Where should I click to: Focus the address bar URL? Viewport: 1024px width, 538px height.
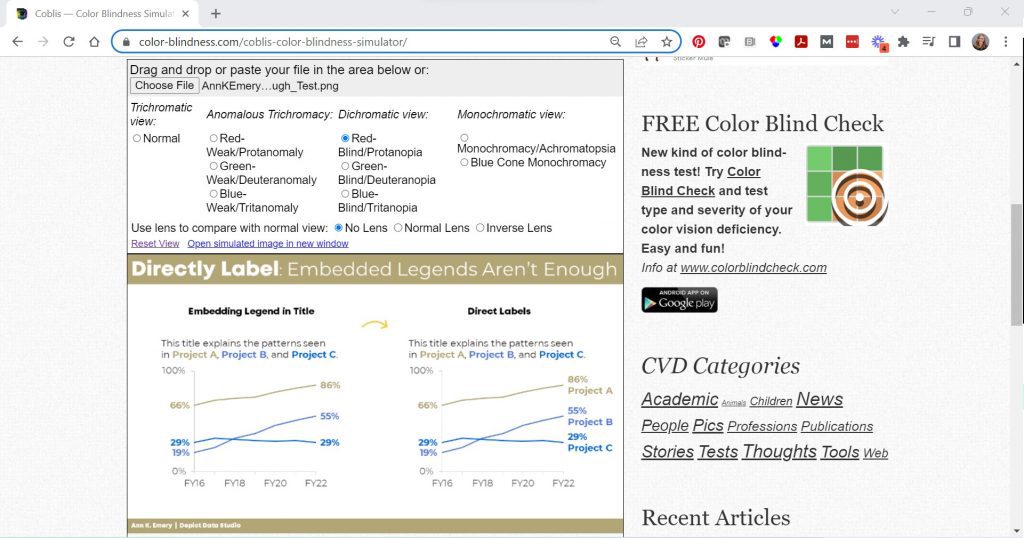(x=272, y=42)
